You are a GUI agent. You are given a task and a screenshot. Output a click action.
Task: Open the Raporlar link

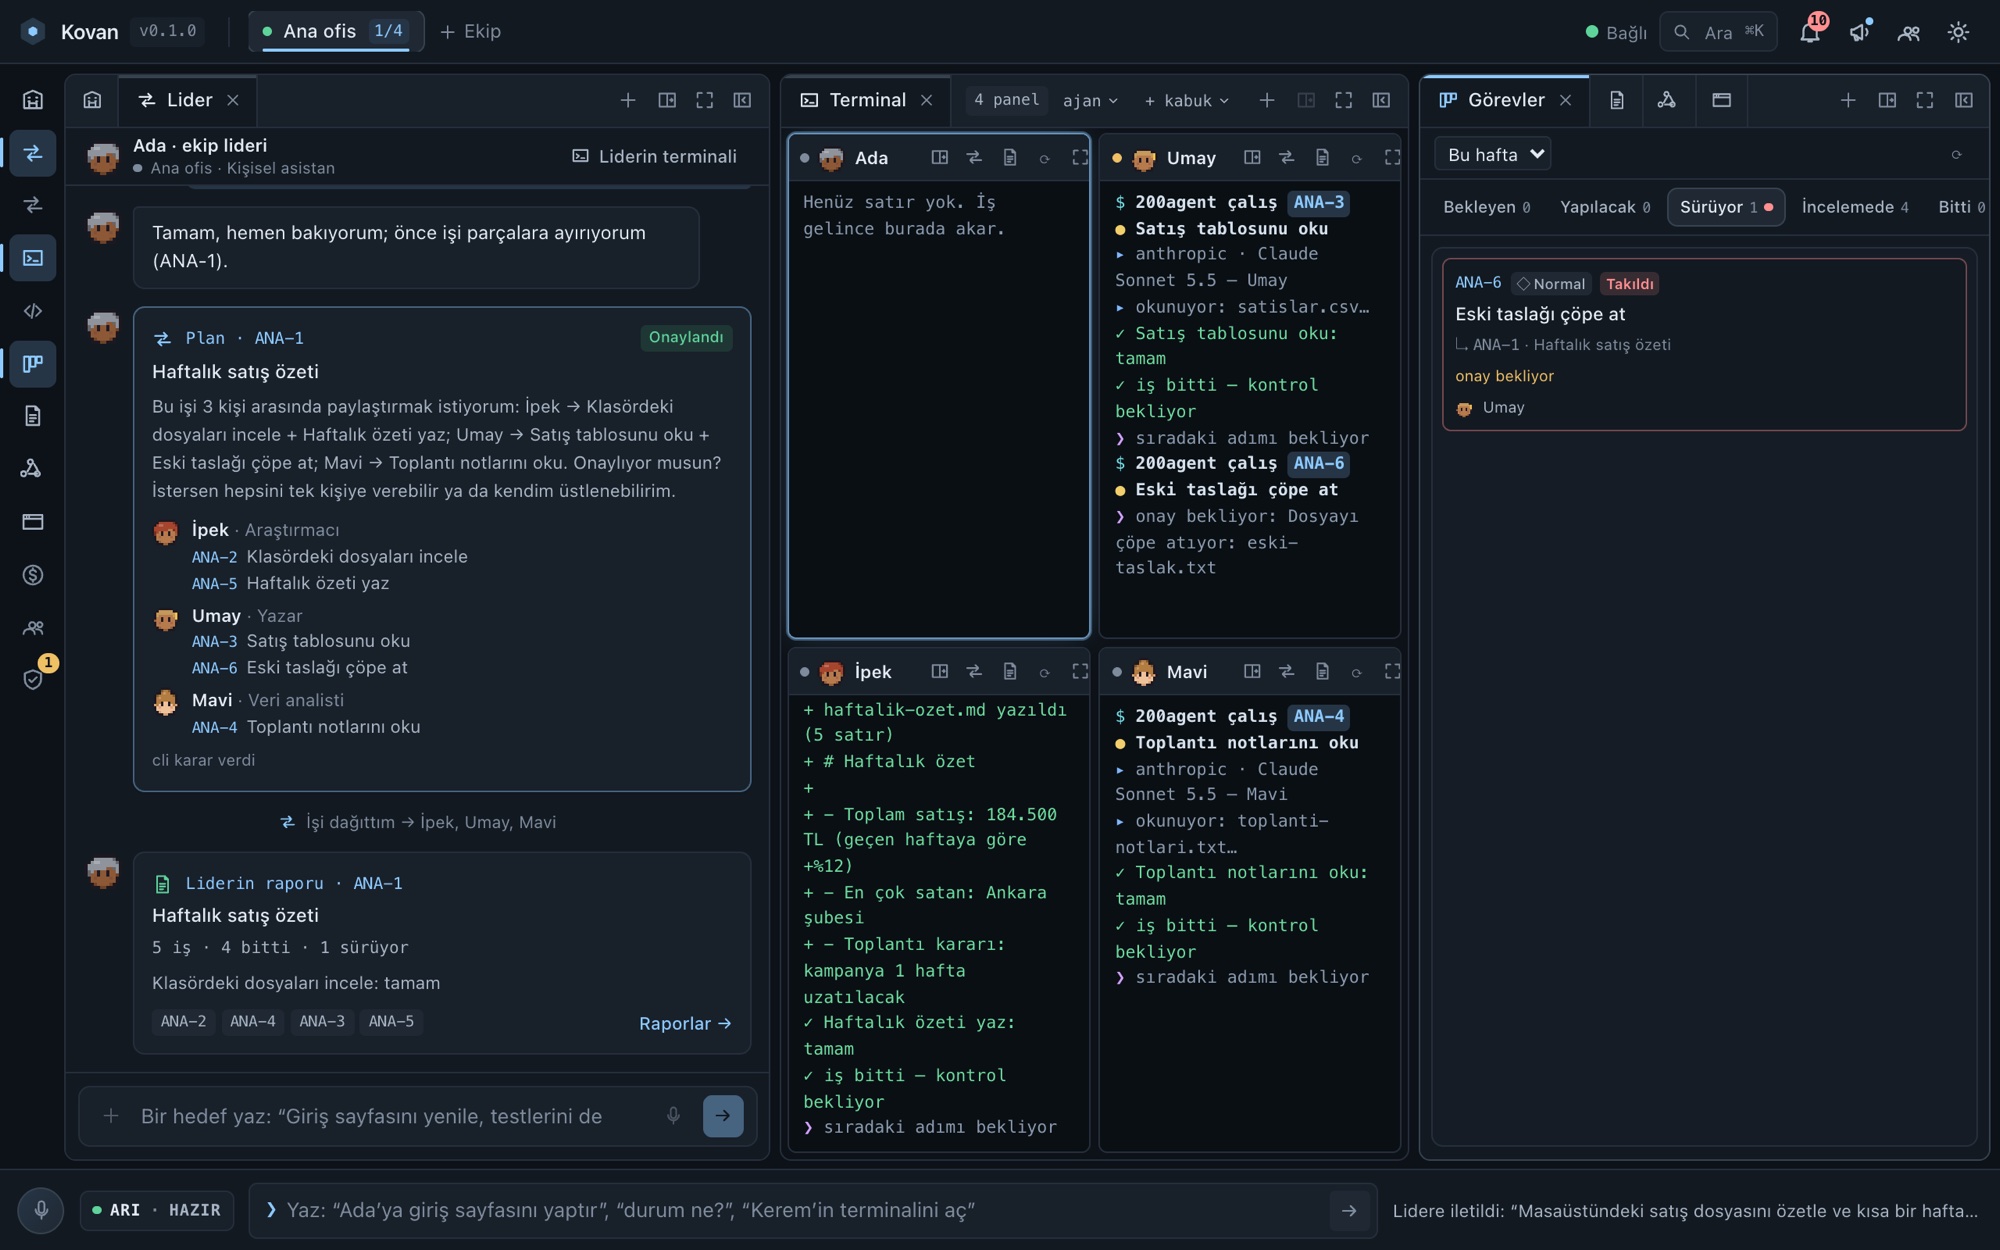click(x=685, y=1023)
